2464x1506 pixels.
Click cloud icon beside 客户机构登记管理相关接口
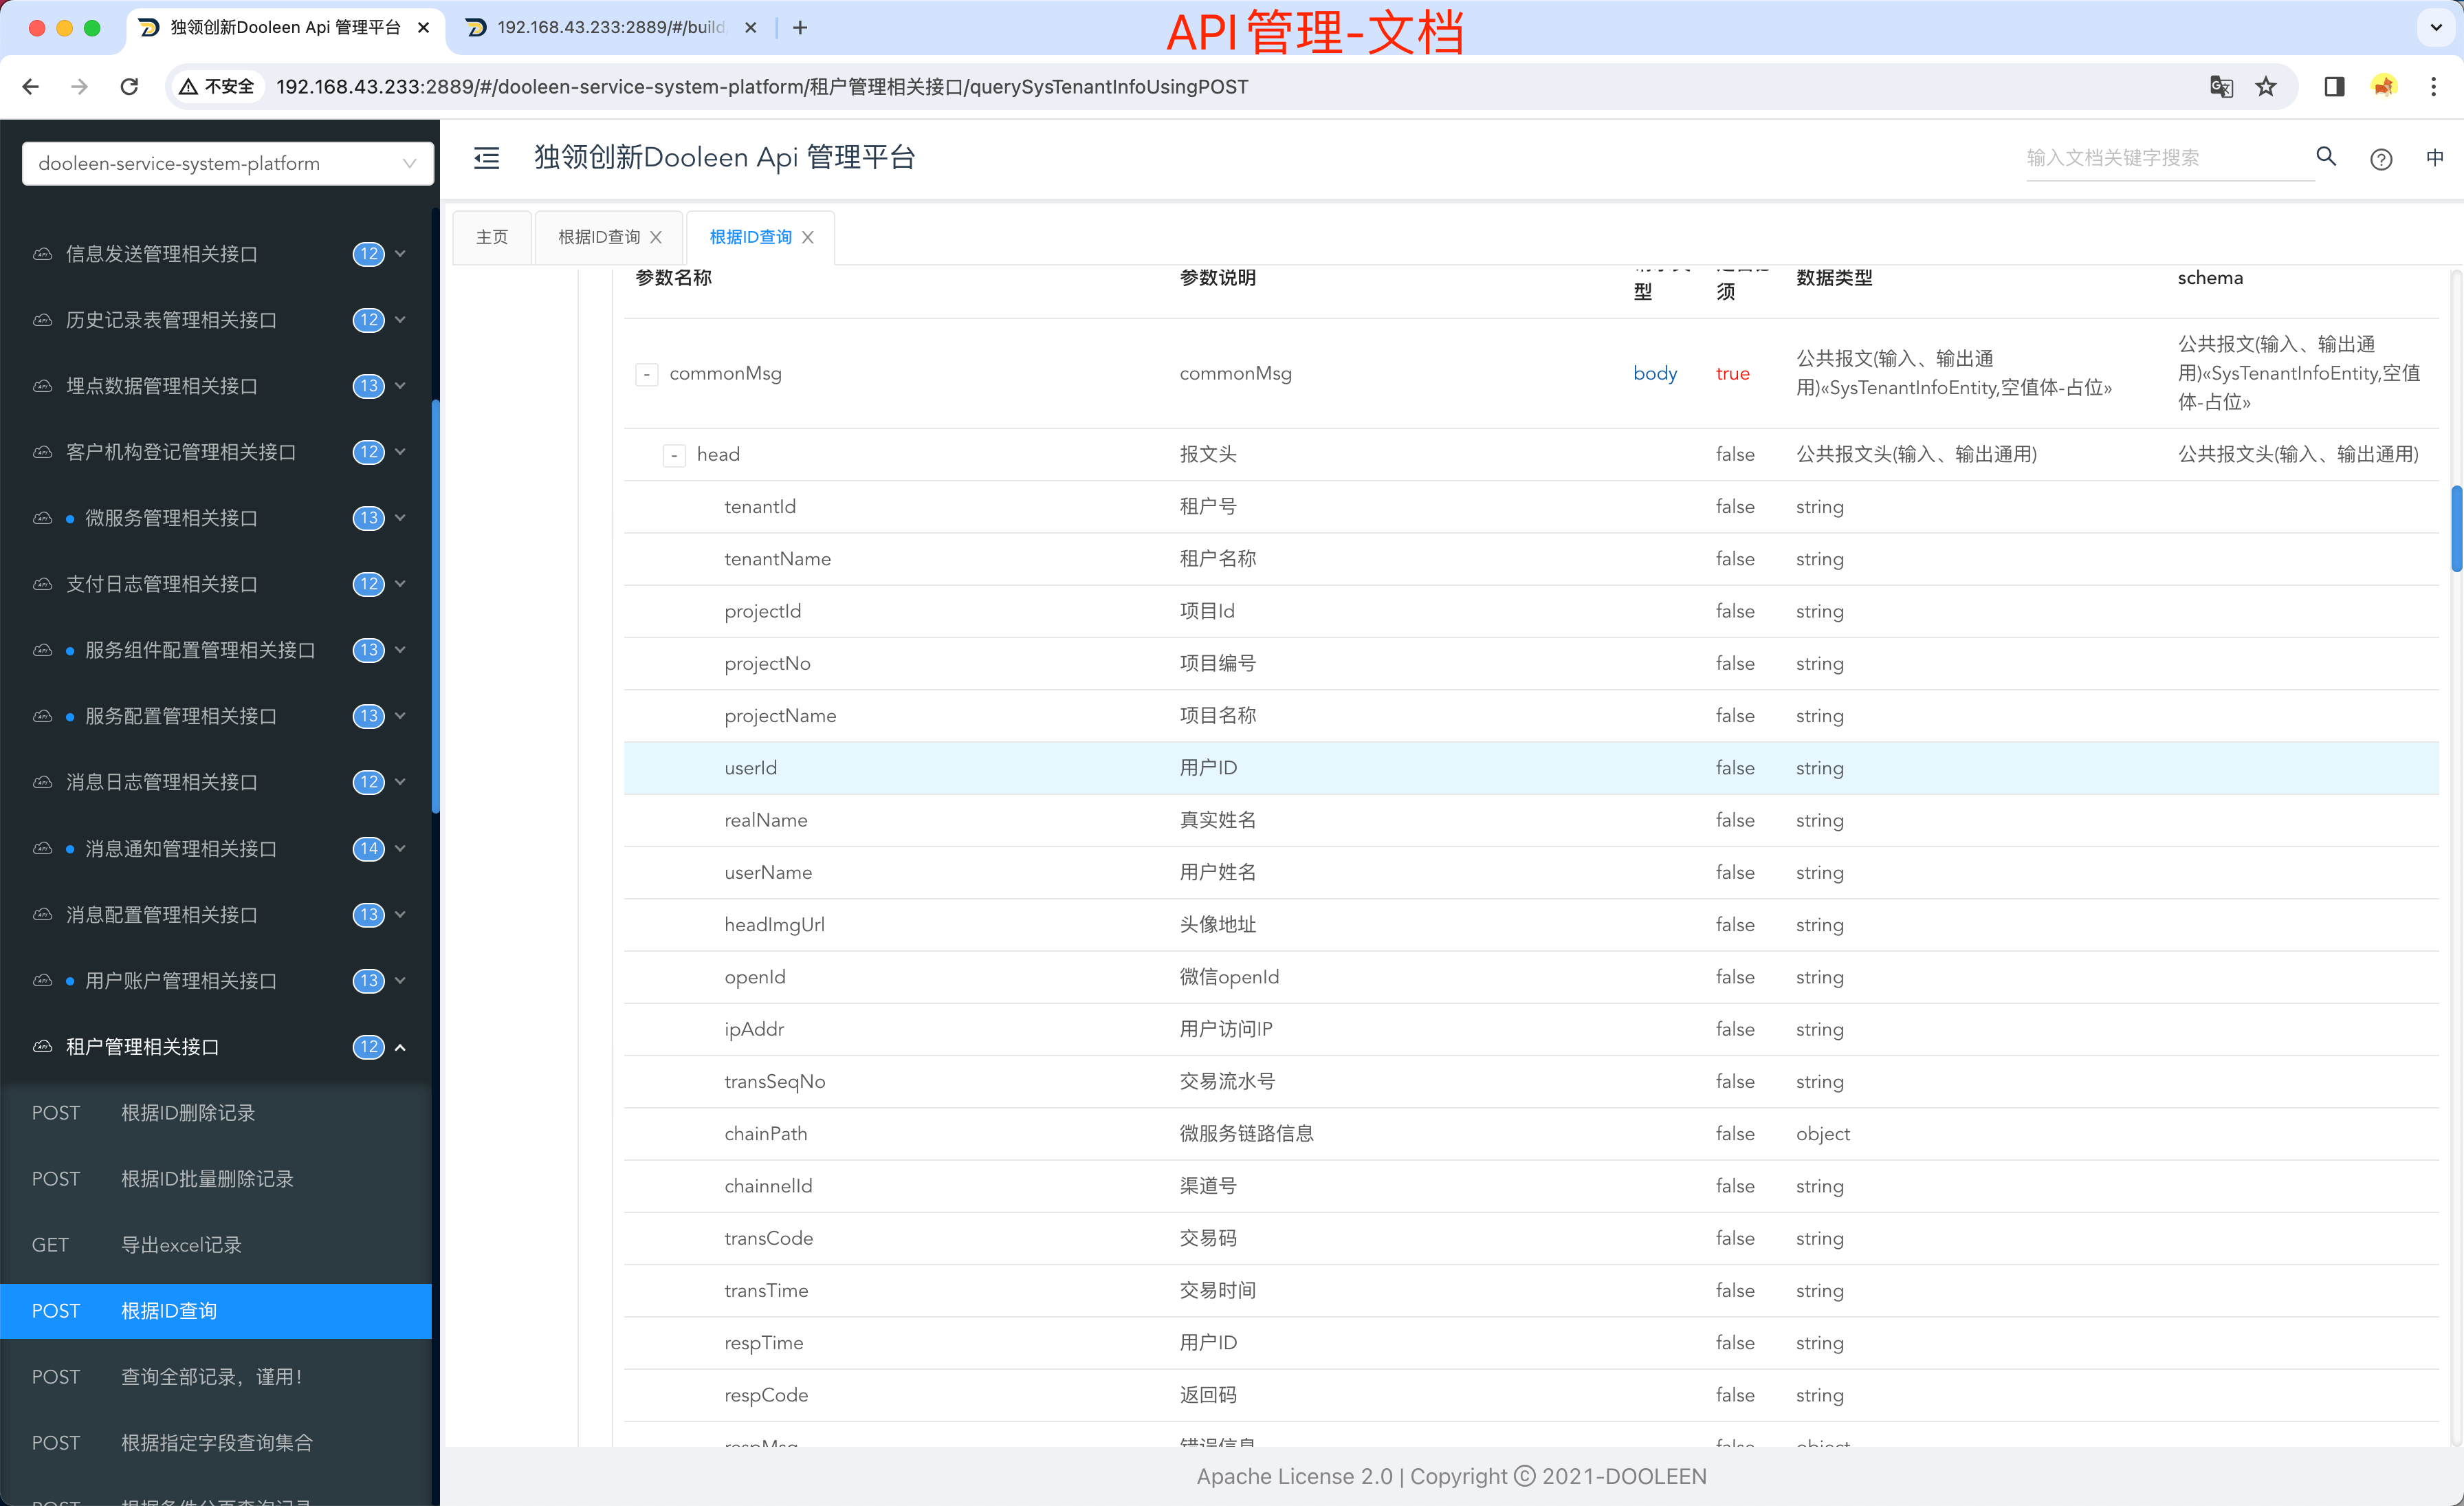[42, 452]
